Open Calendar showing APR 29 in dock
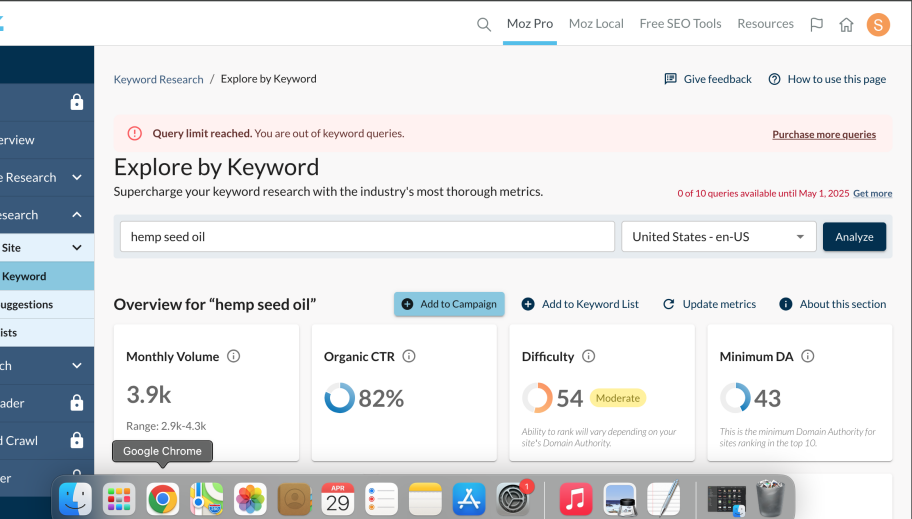This screenshot has width=912, height=519. click(338, 499)
